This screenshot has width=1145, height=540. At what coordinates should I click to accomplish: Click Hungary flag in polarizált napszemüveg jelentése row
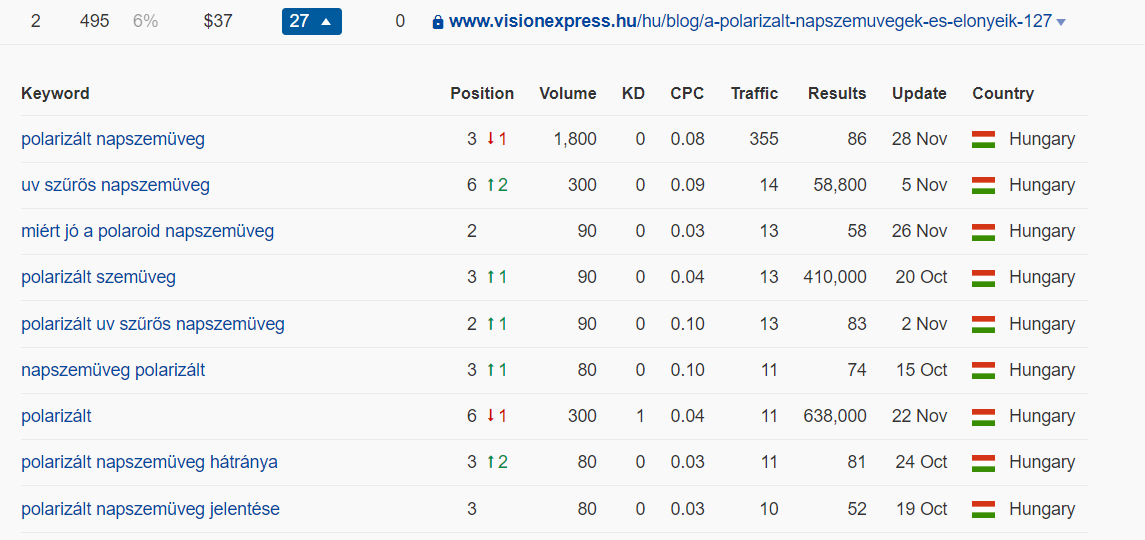tap(983, 509)
